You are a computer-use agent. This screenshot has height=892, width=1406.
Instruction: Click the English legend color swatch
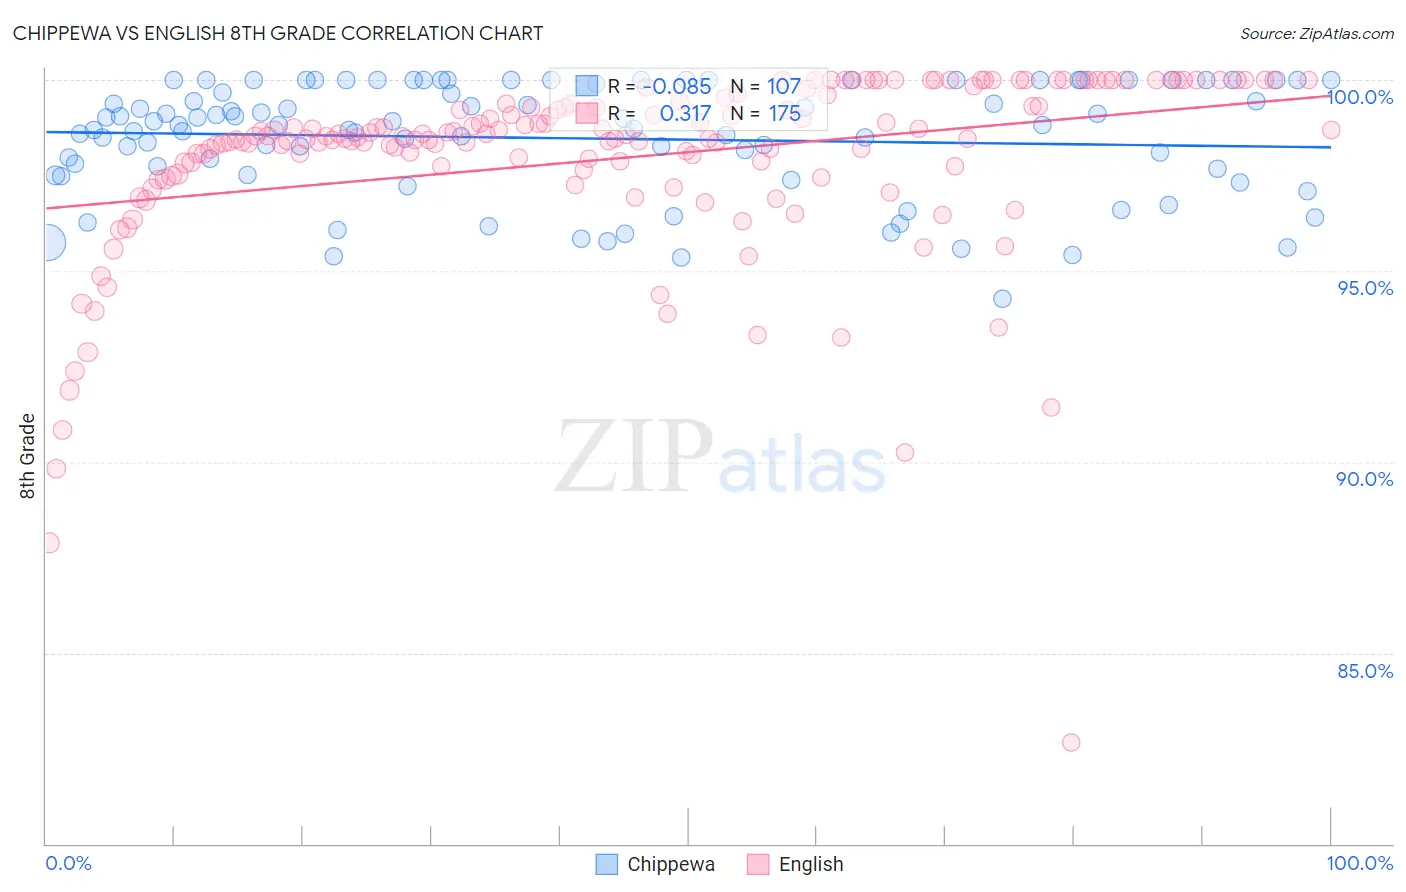(x=758, y=864)
